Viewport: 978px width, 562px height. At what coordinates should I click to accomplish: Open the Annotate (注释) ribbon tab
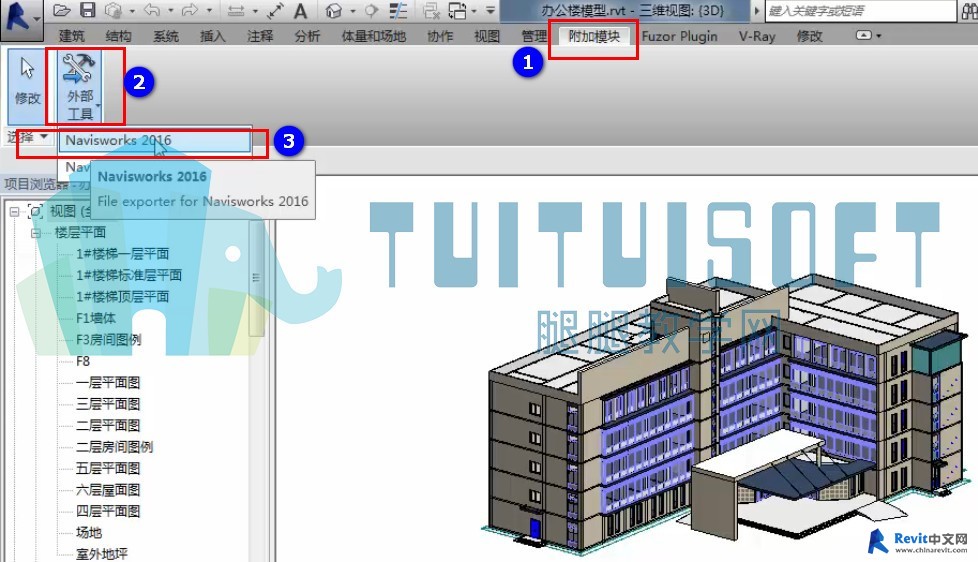tap(259, 36)
